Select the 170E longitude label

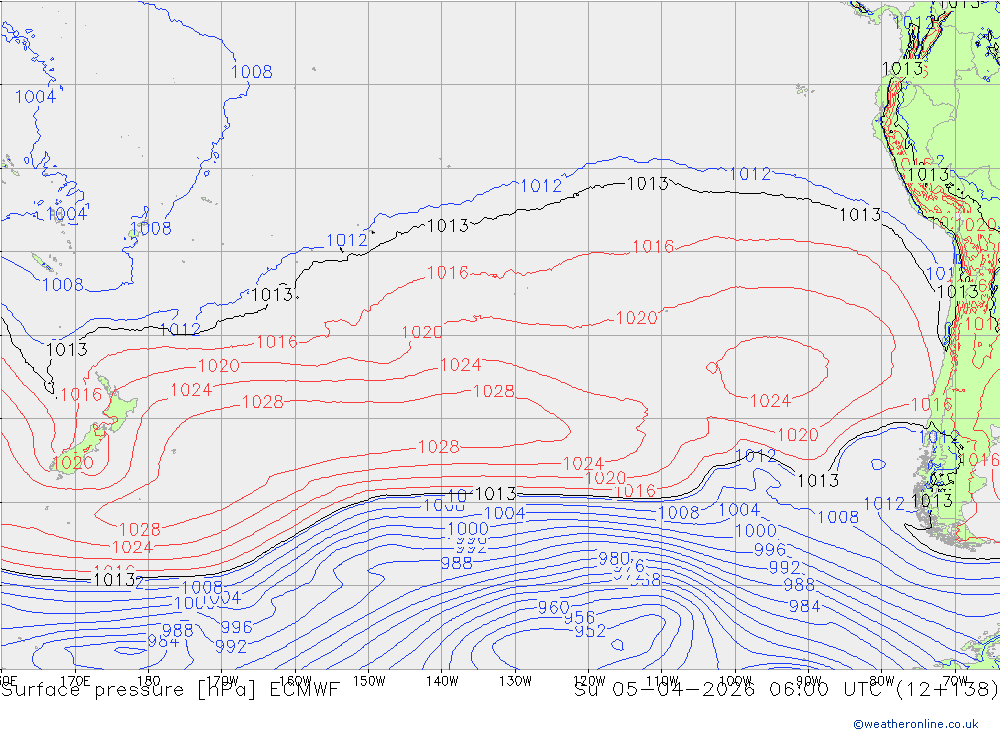pyautogui.click(x=75, y=681)
